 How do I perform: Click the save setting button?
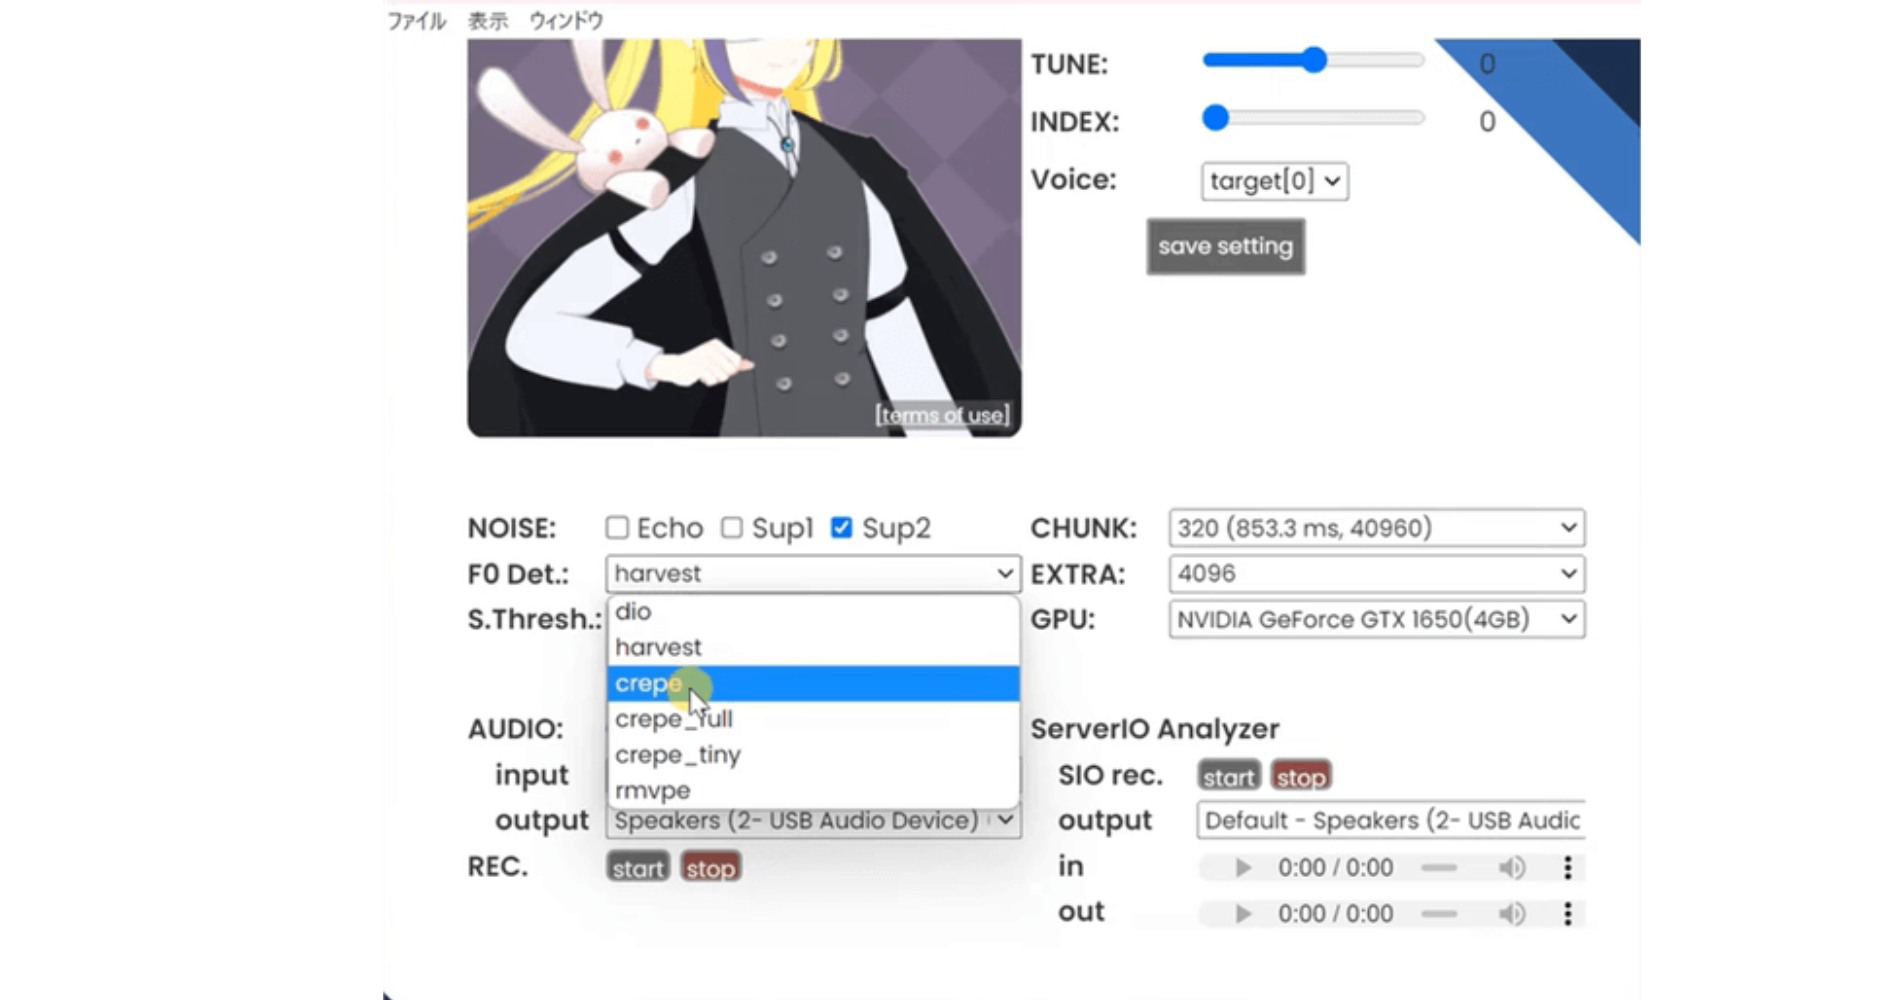click(1224, 246)
